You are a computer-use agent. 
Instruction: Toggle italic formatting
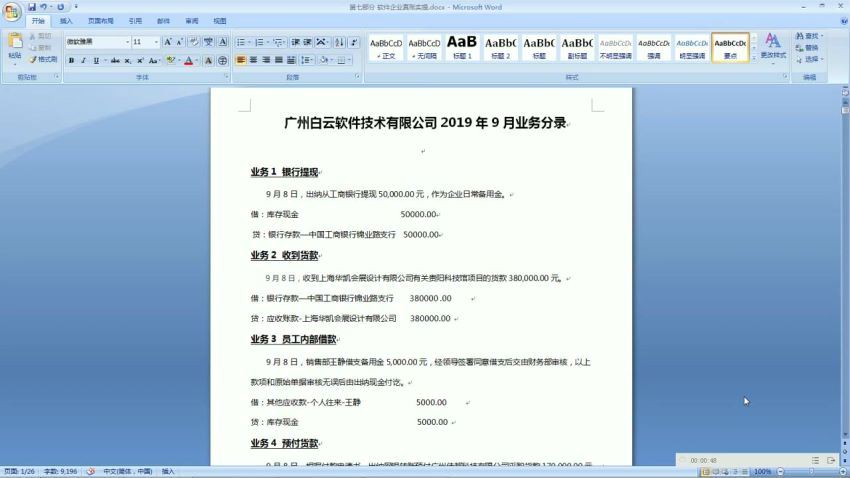[83, 61]
